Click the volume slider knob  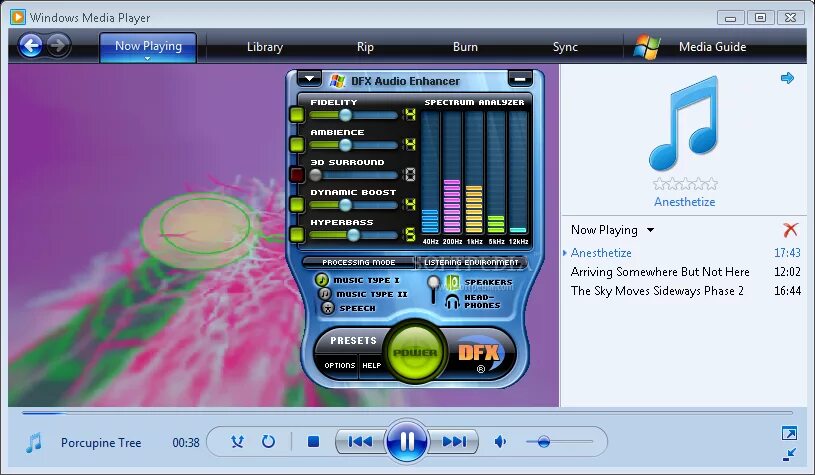tap(544, 442)
